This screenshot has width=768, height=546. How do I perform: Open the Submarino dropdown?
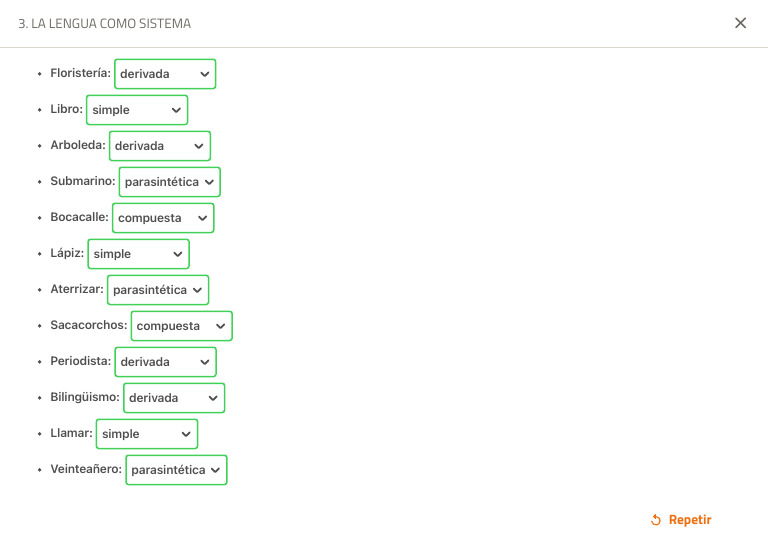(x=169, y=182)
